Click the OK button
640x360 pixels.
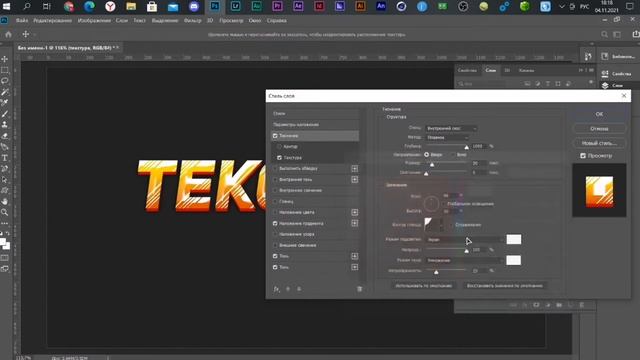coord(599,114)
